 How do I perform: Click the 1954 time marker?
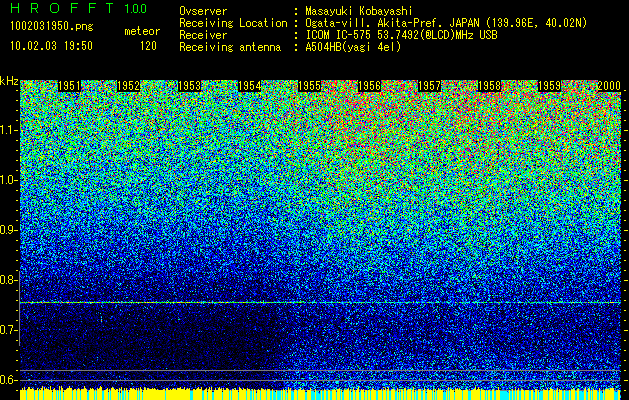pos(250,86)
